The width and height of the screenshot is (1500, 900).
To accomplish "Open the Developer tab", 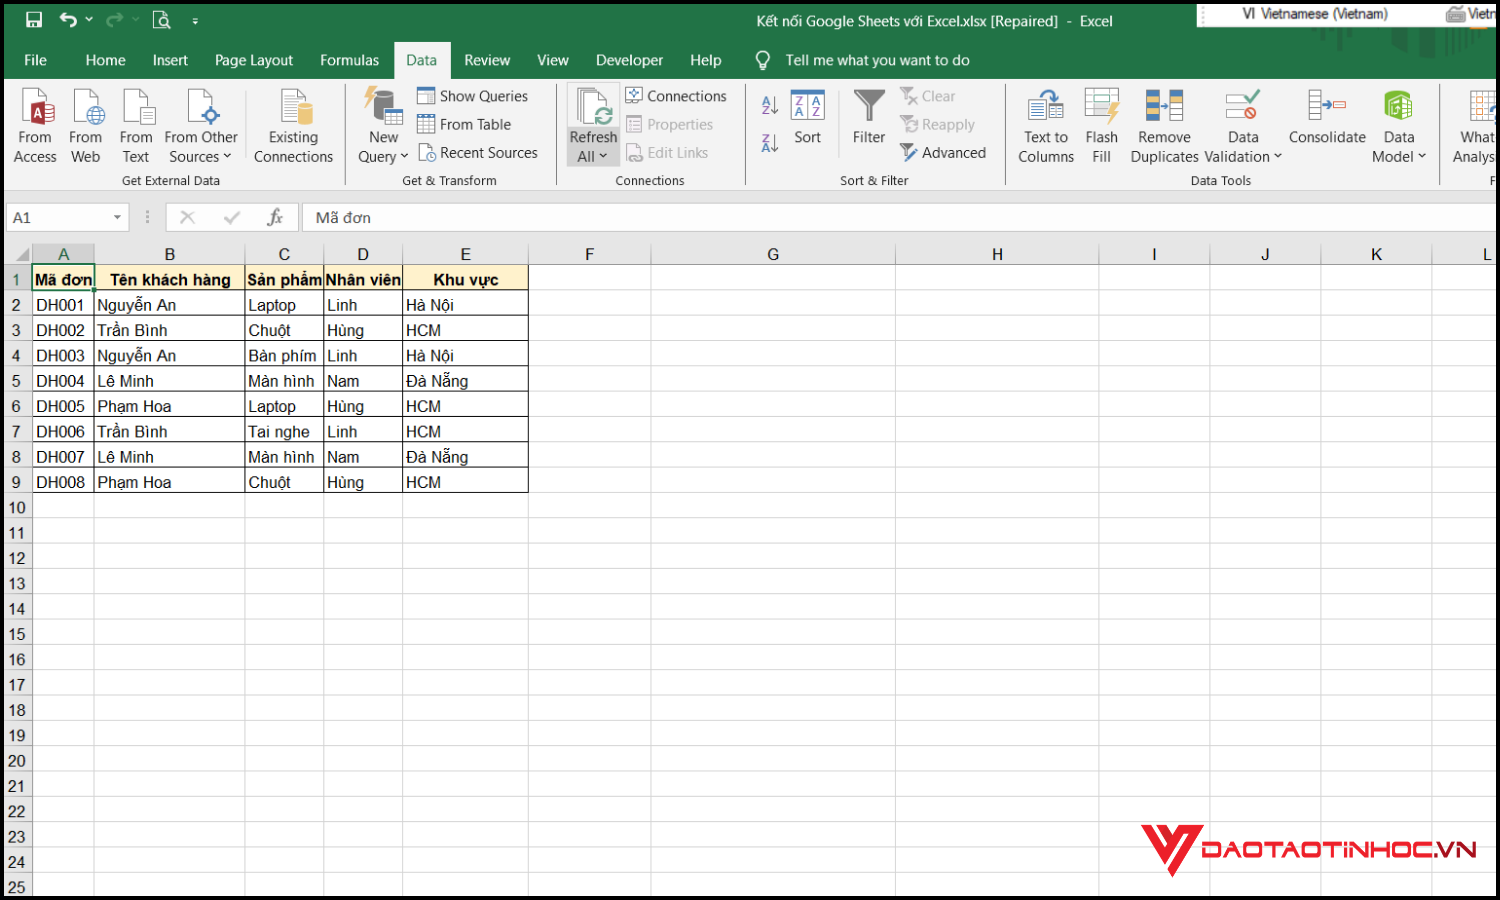I will pyautogui.click(x=629, y=60).
